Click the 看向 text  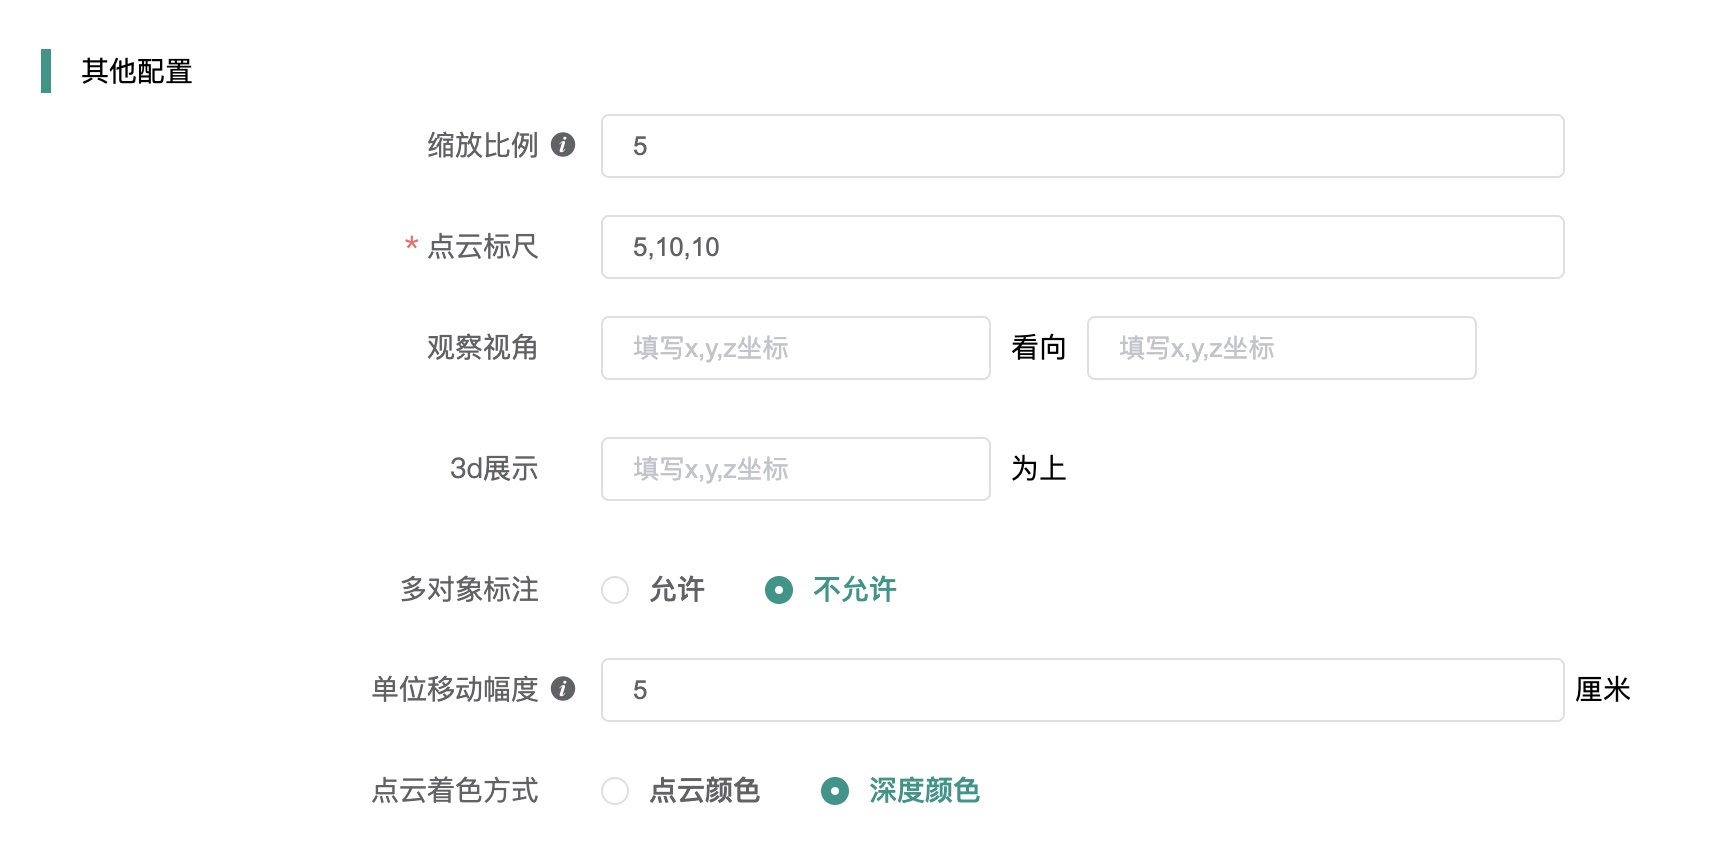point(1038,348)
